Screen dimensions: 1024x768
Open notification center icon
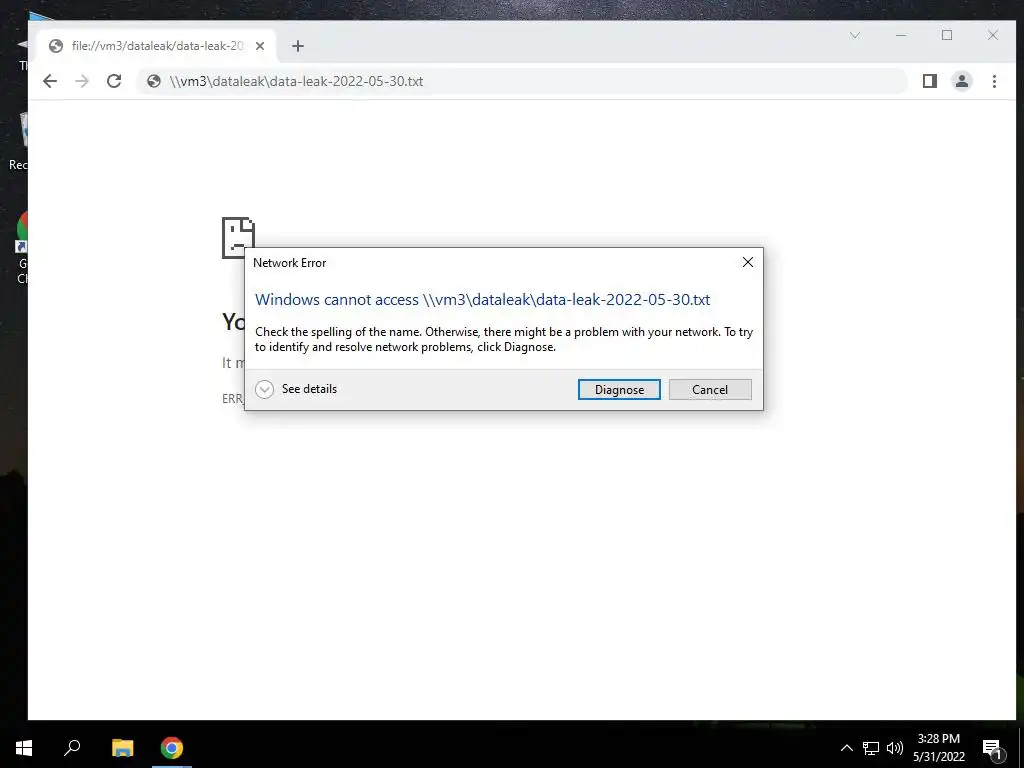point(992,748)
